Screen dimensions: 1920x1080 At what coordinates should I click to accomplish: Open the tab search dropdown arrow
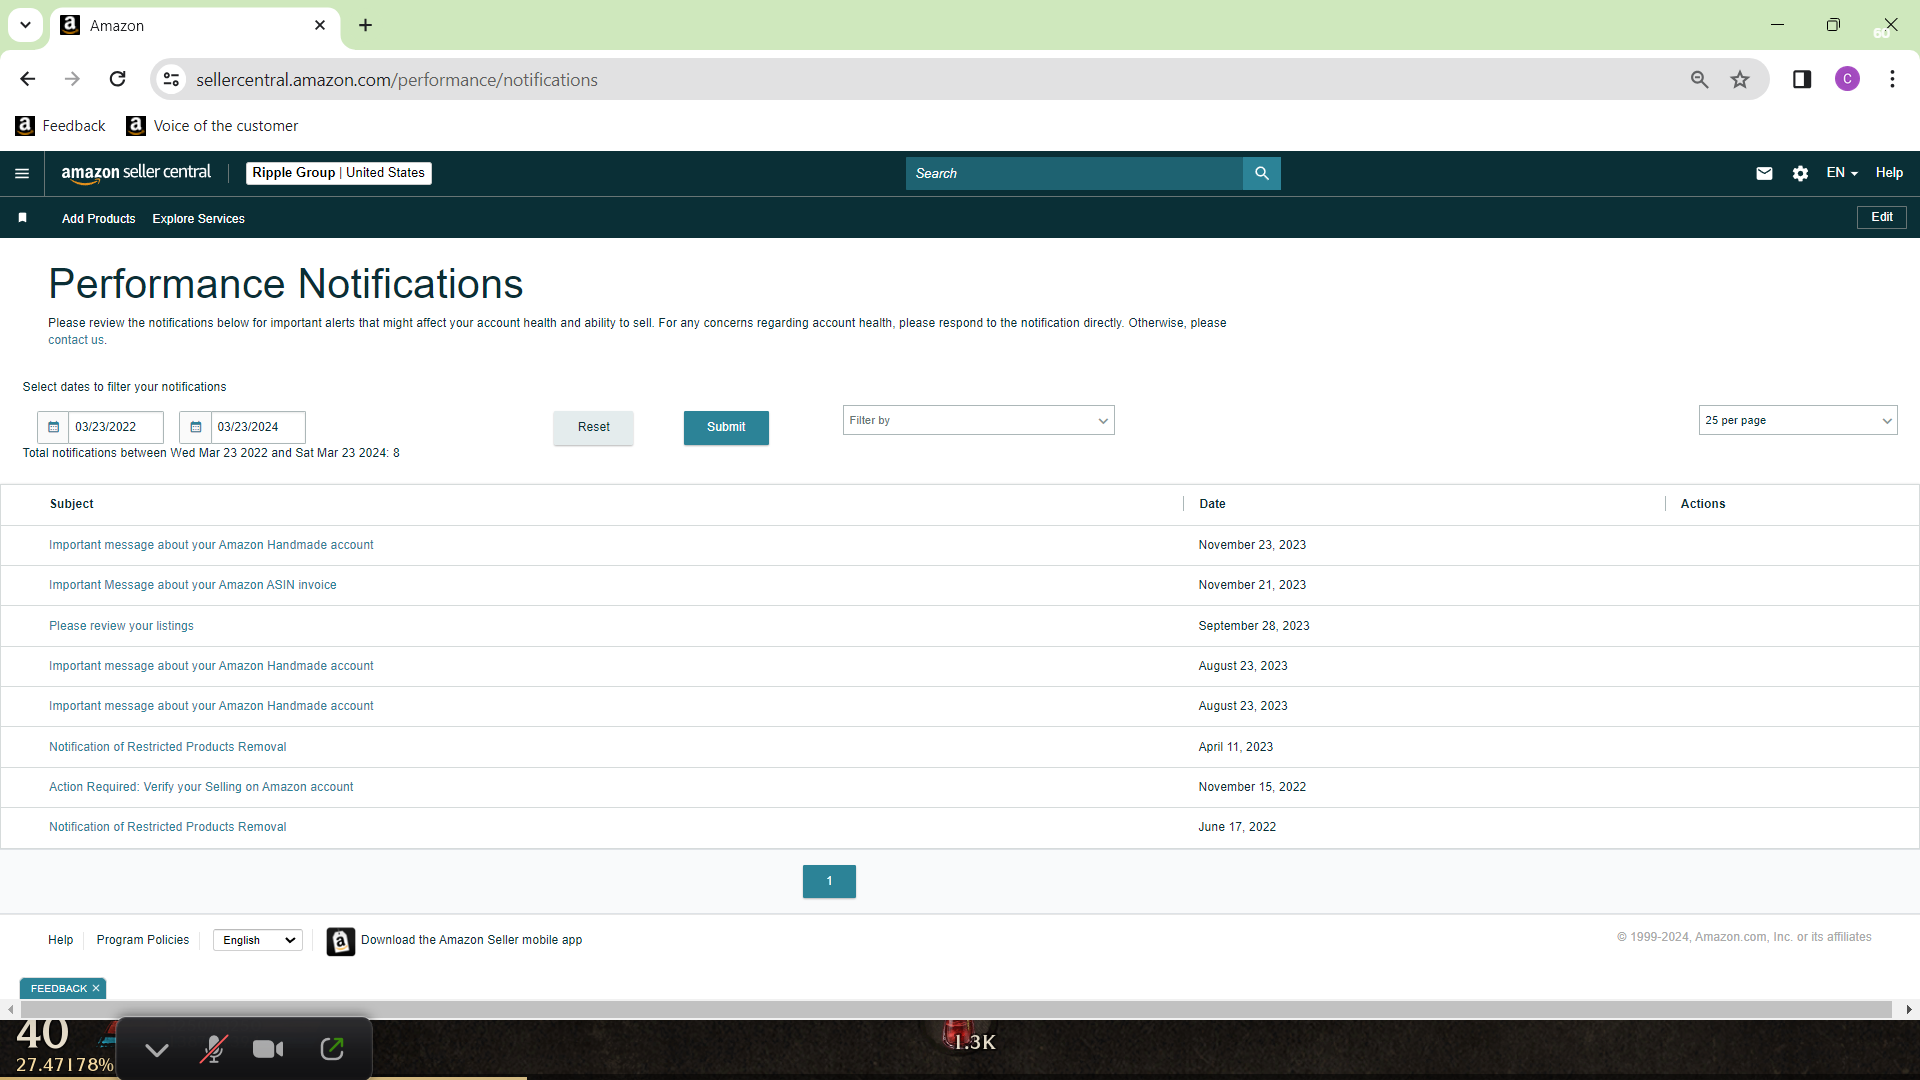click(x=25, y=25)
